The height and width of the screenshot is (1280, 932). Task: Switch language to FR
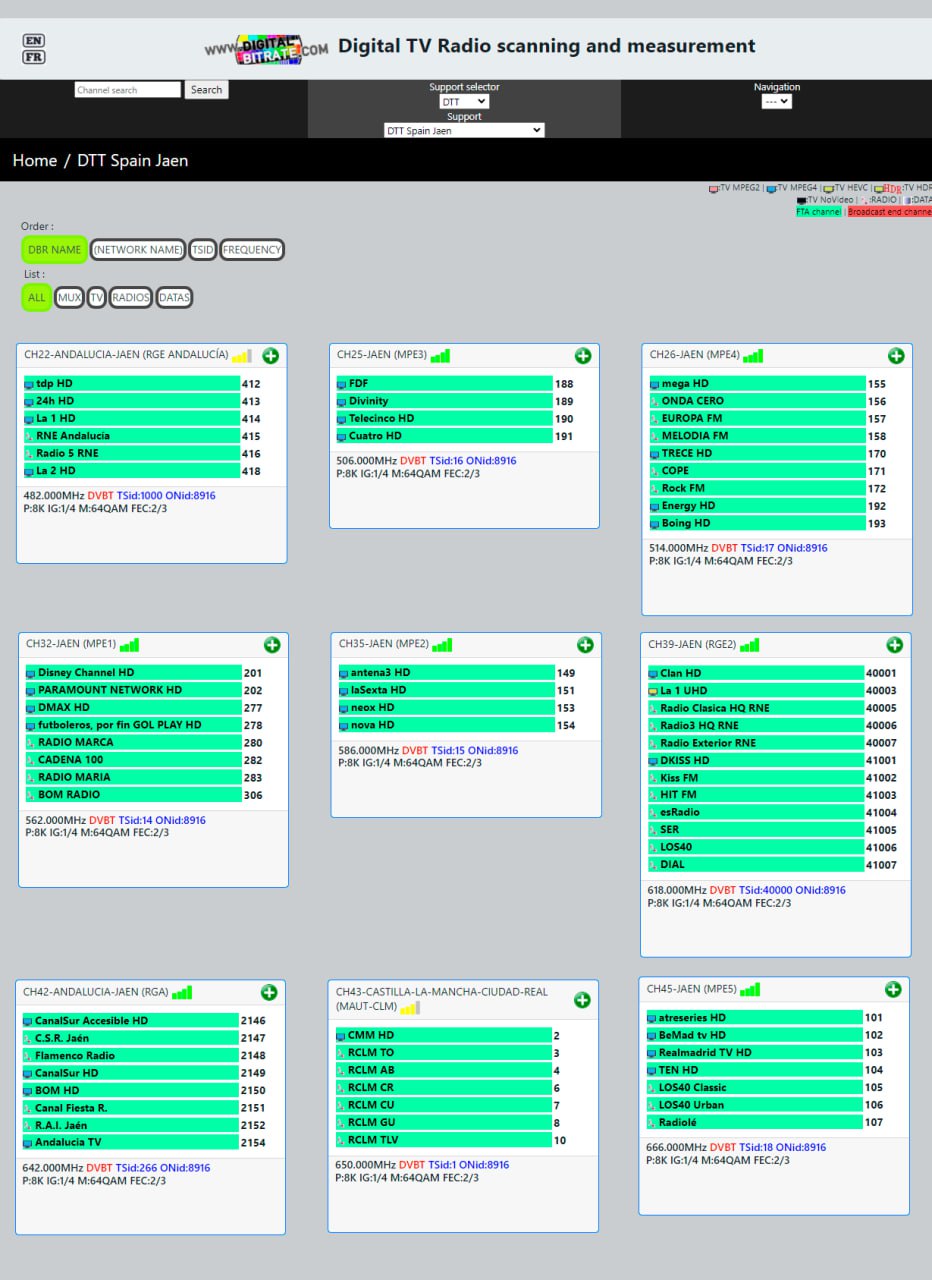tap(34, 57)
